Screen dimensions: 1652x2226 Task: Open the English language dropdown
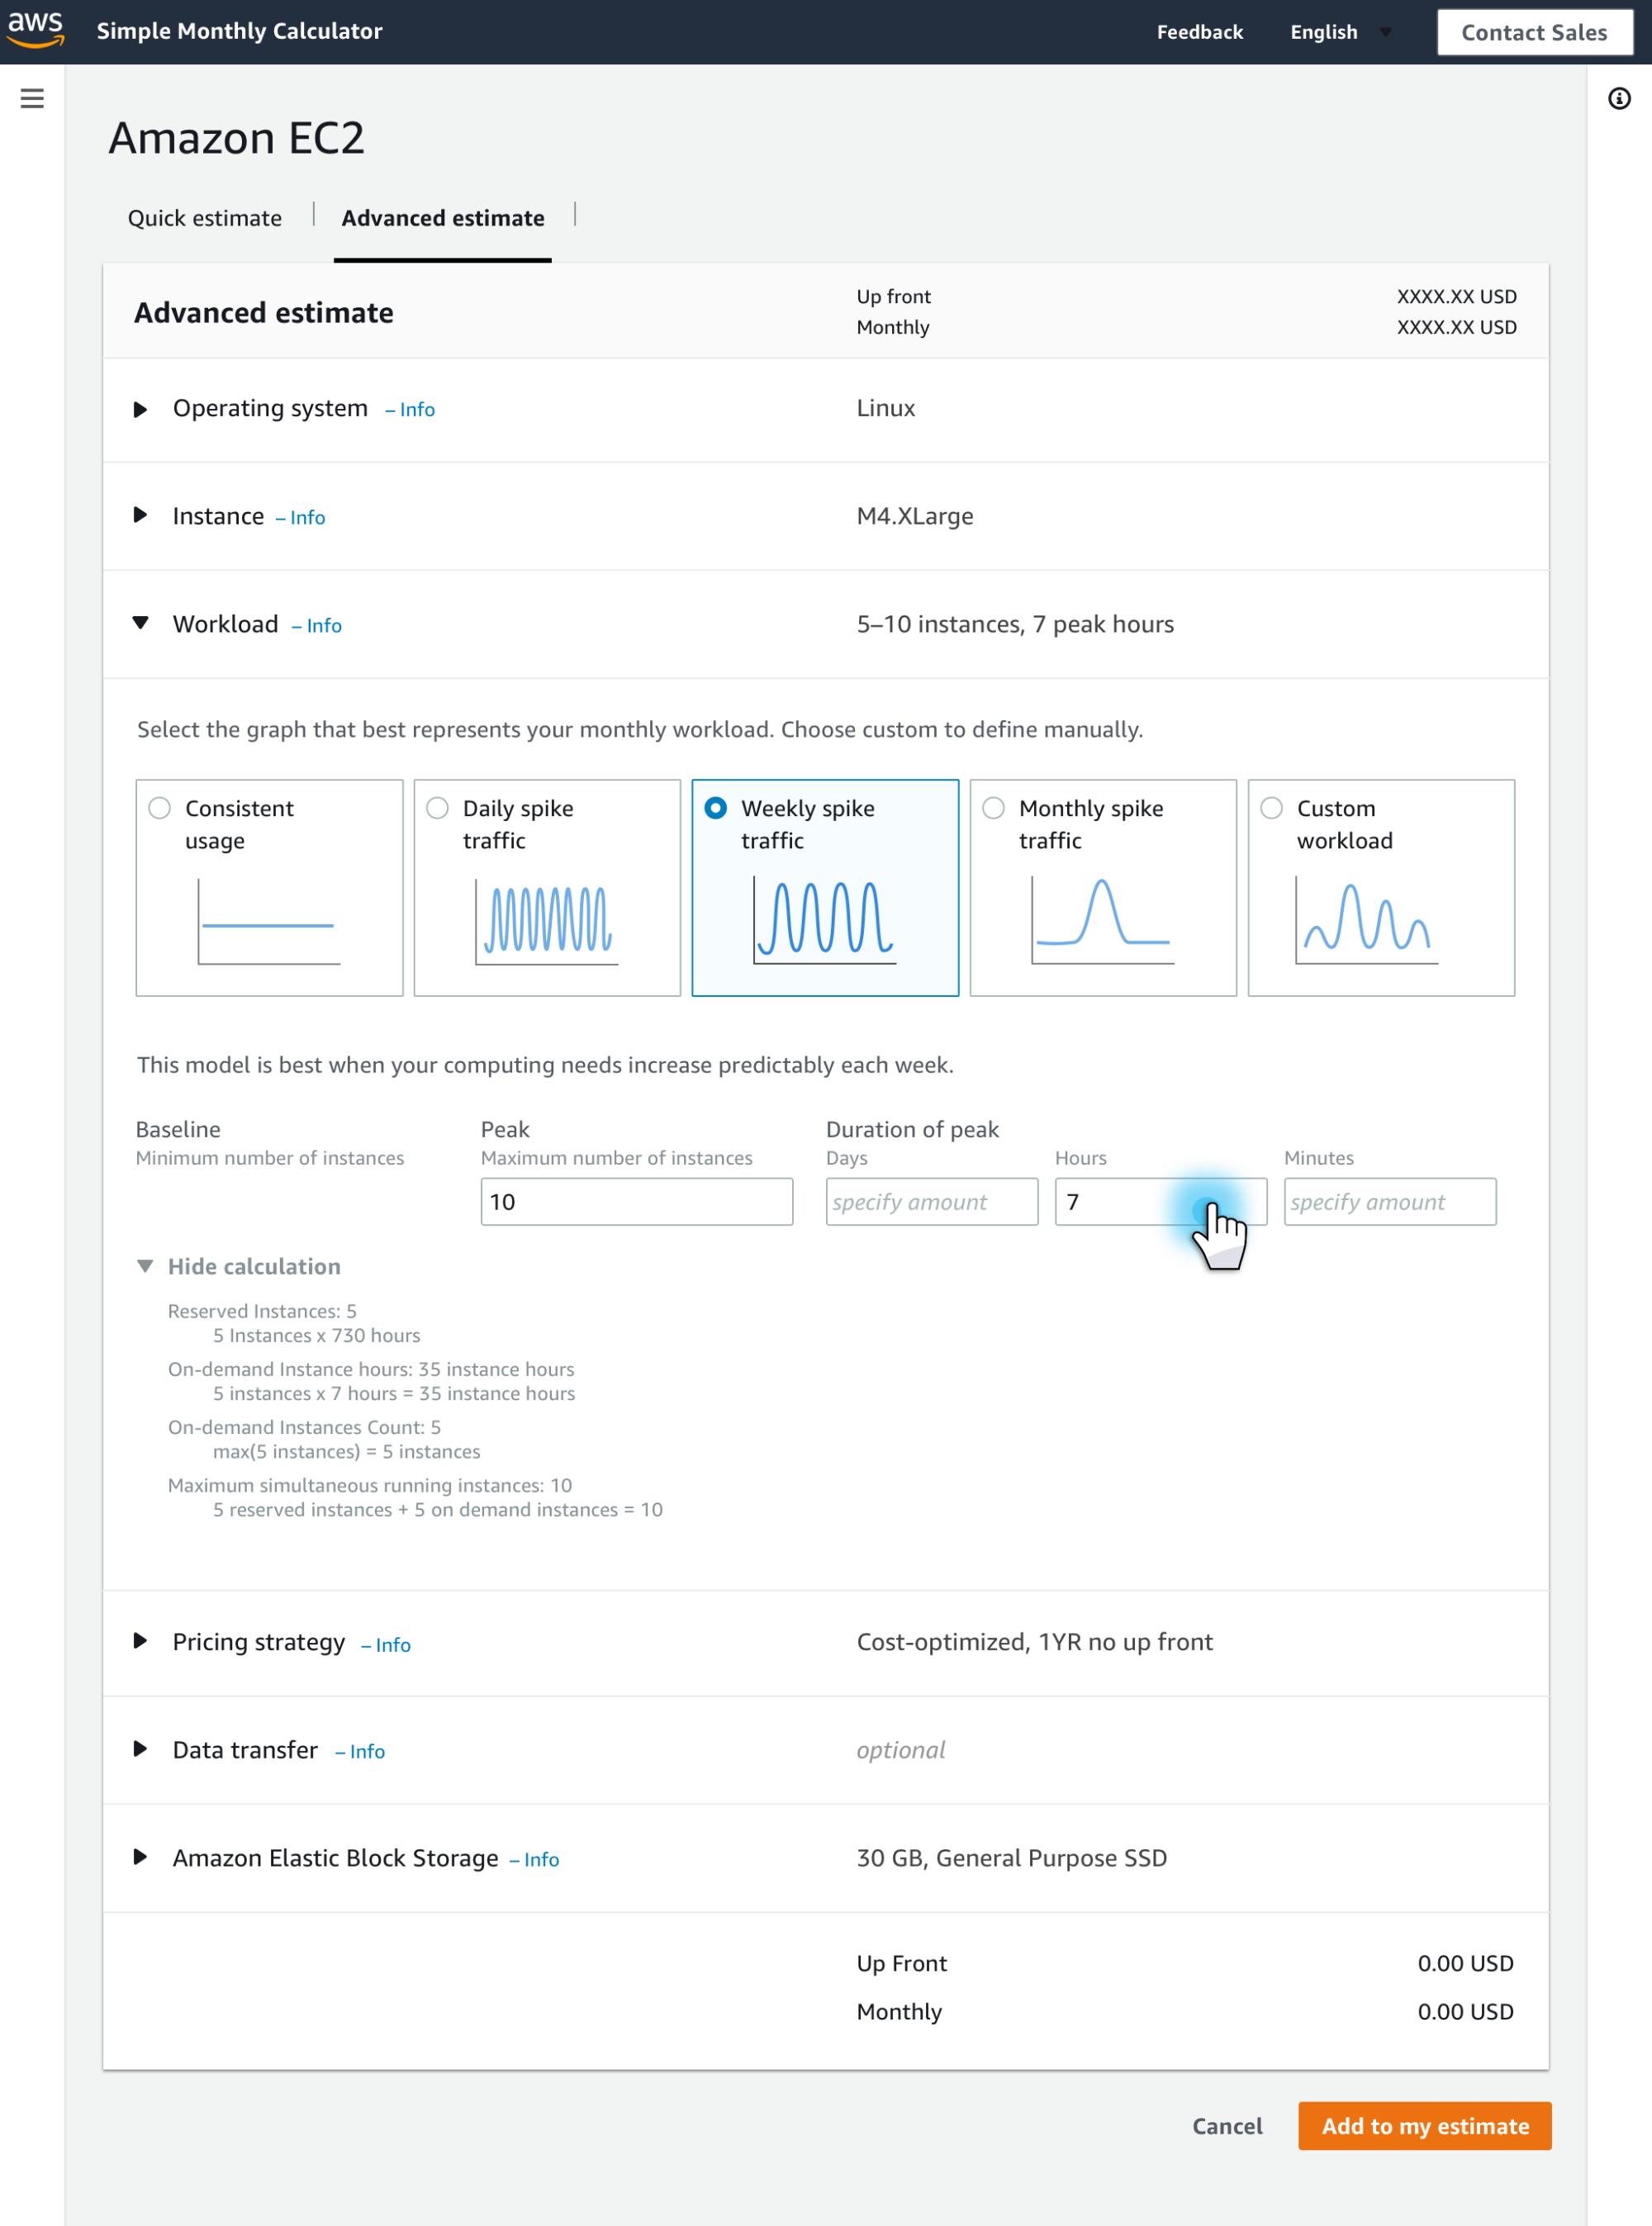pos(1341,32)
